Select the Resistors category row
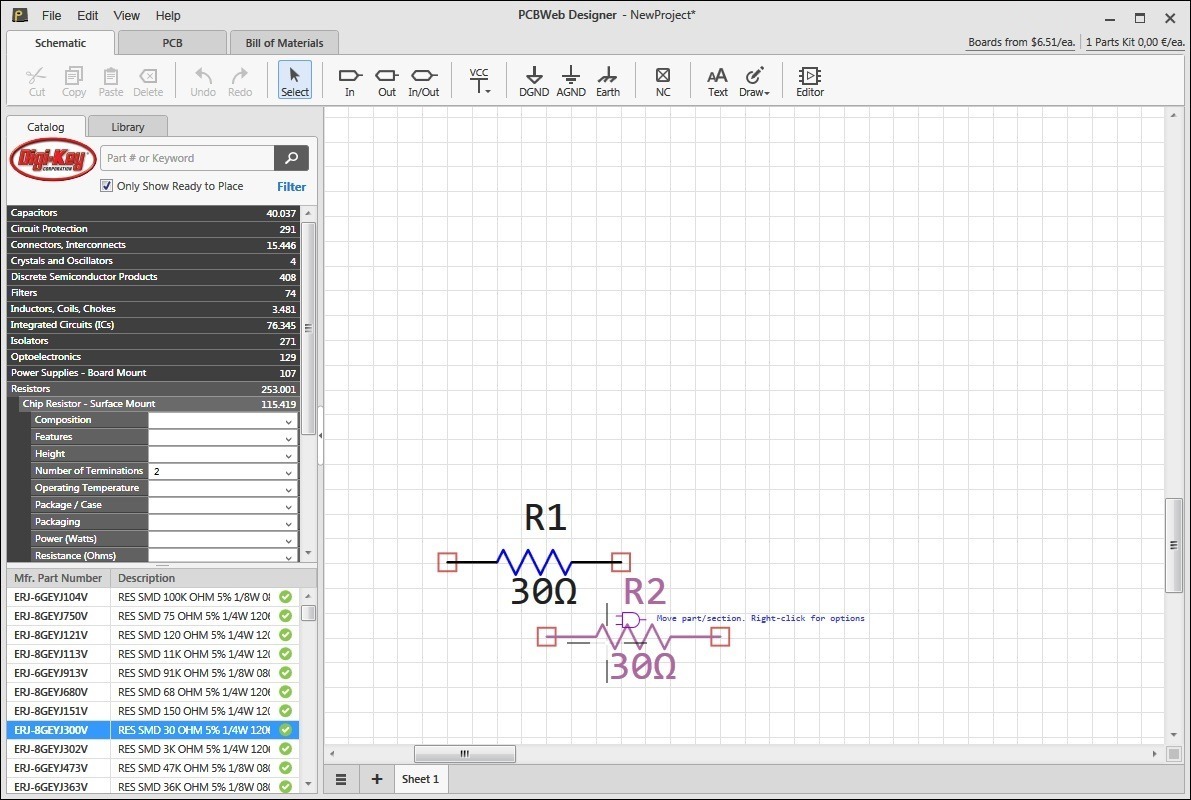The image size is (1191, 800). click(x=153, y=389)
